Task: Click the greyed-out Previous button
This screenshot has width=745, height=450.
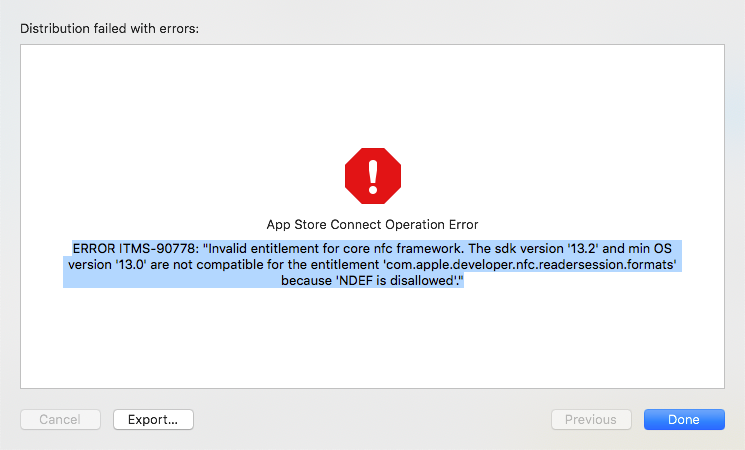Action: pos(591,420)
